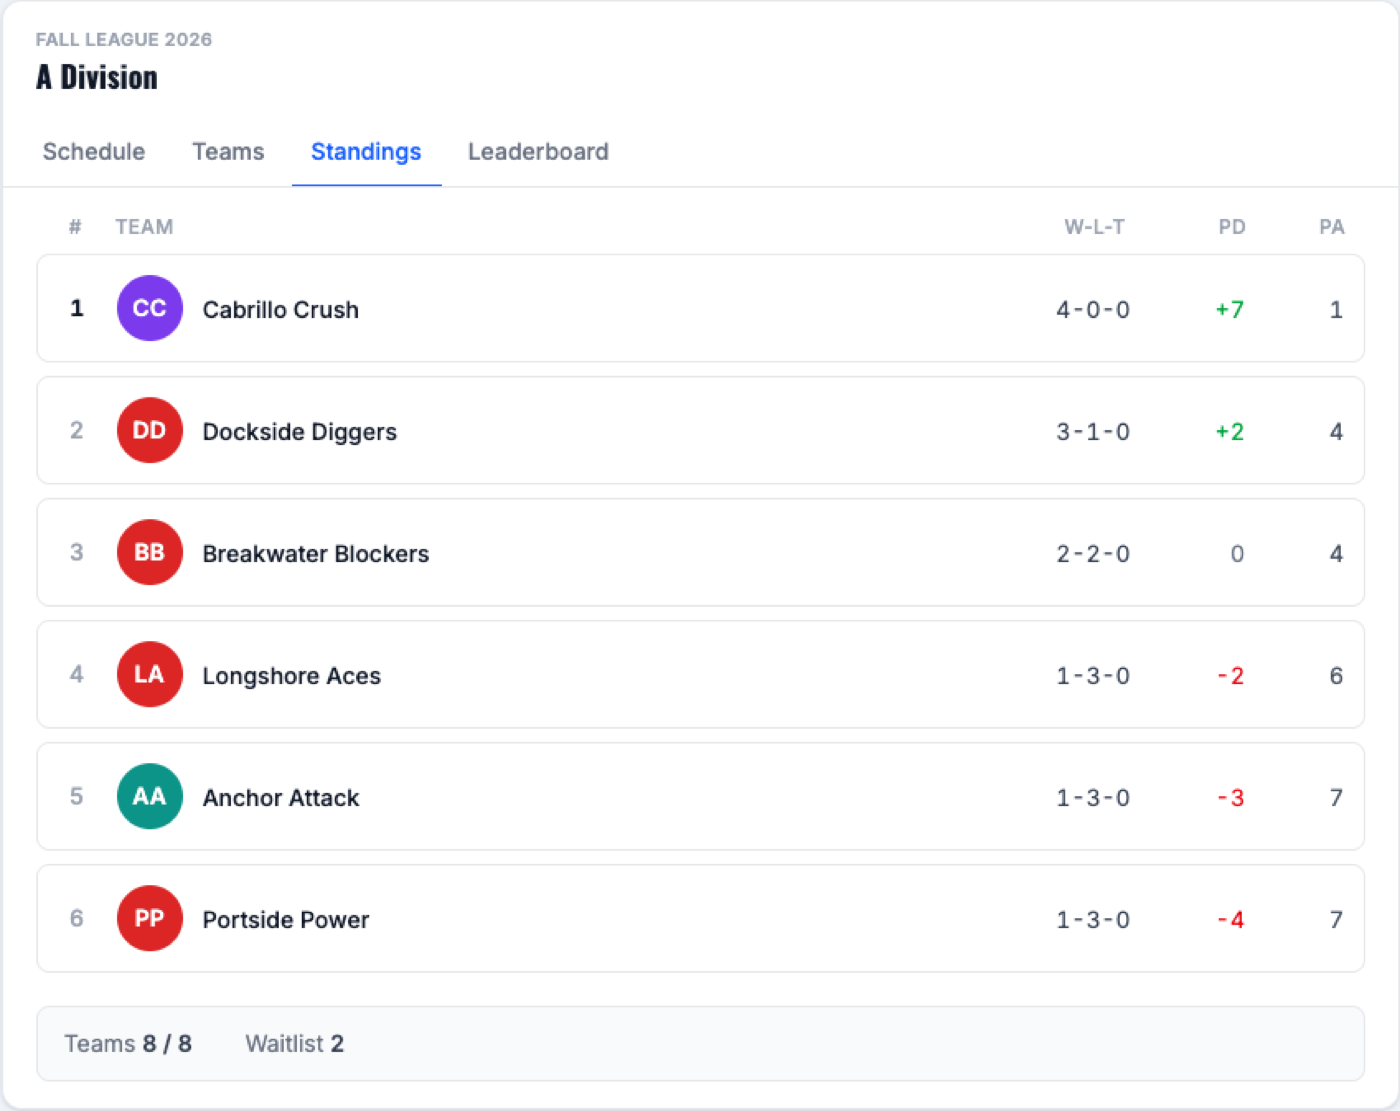Screen dimensions: 1400x1111
Task: Click the BB team avatar
Action: tap(150, 552)
